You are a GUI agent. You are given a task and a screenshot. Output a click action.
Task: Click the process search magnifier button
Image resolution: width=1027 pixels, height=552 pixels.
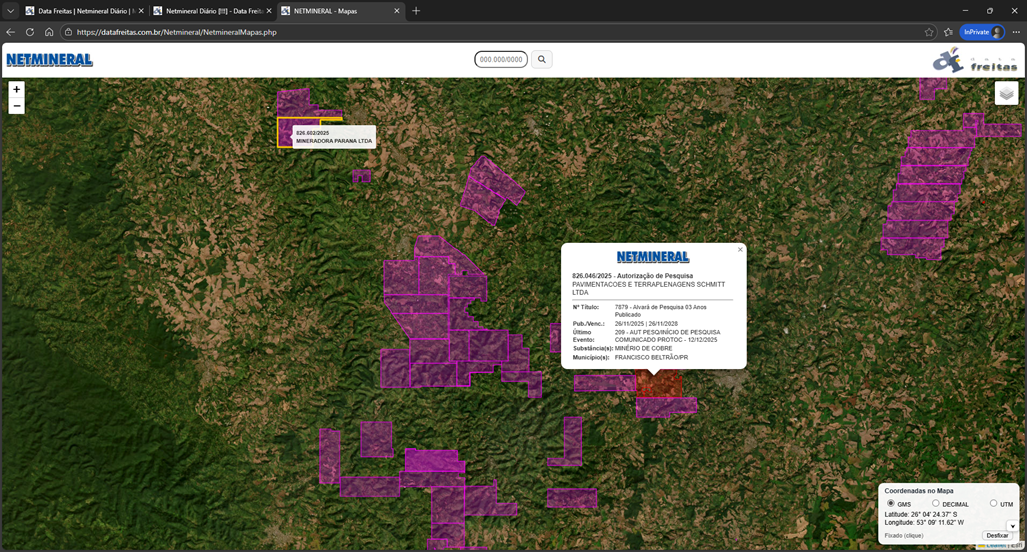tap(542, 60)
